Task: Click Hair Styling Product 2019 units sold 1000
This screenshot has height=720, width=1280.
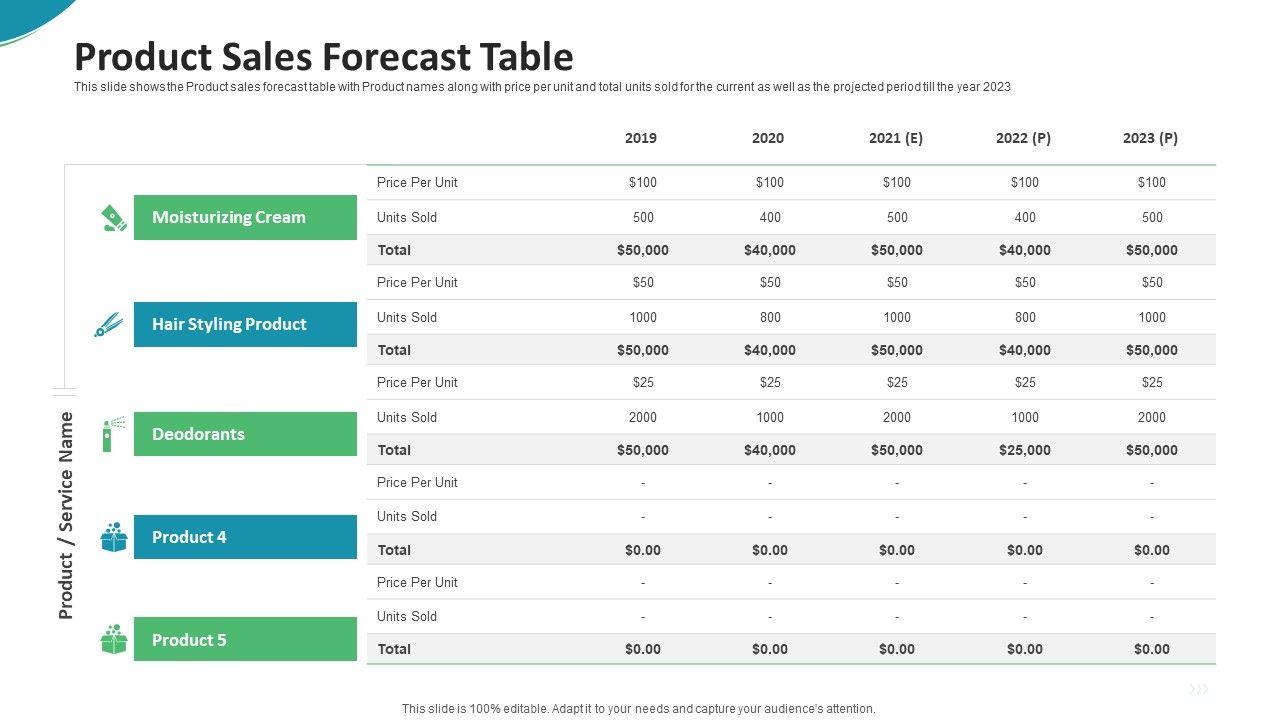Action: (x=643, y=317)
